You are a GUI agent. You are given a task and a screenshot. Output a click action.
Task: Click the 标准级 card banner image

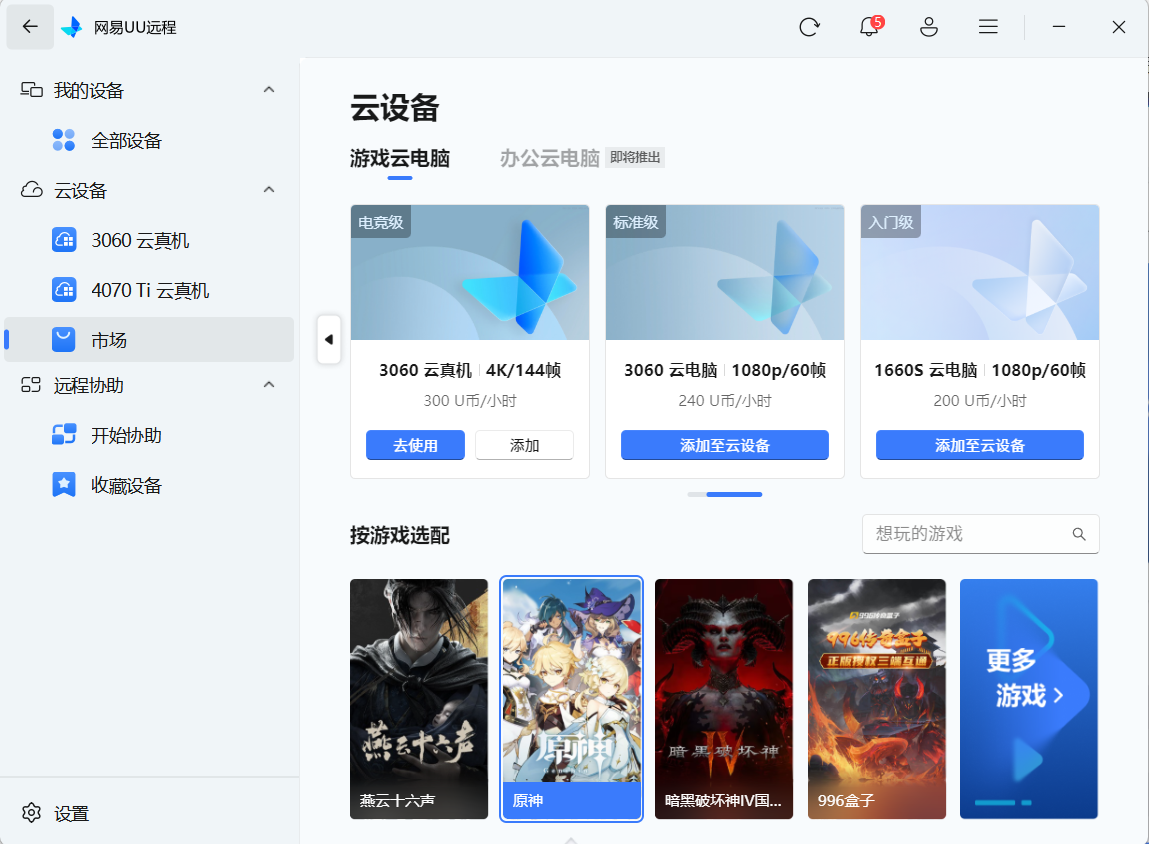(725, 273)
